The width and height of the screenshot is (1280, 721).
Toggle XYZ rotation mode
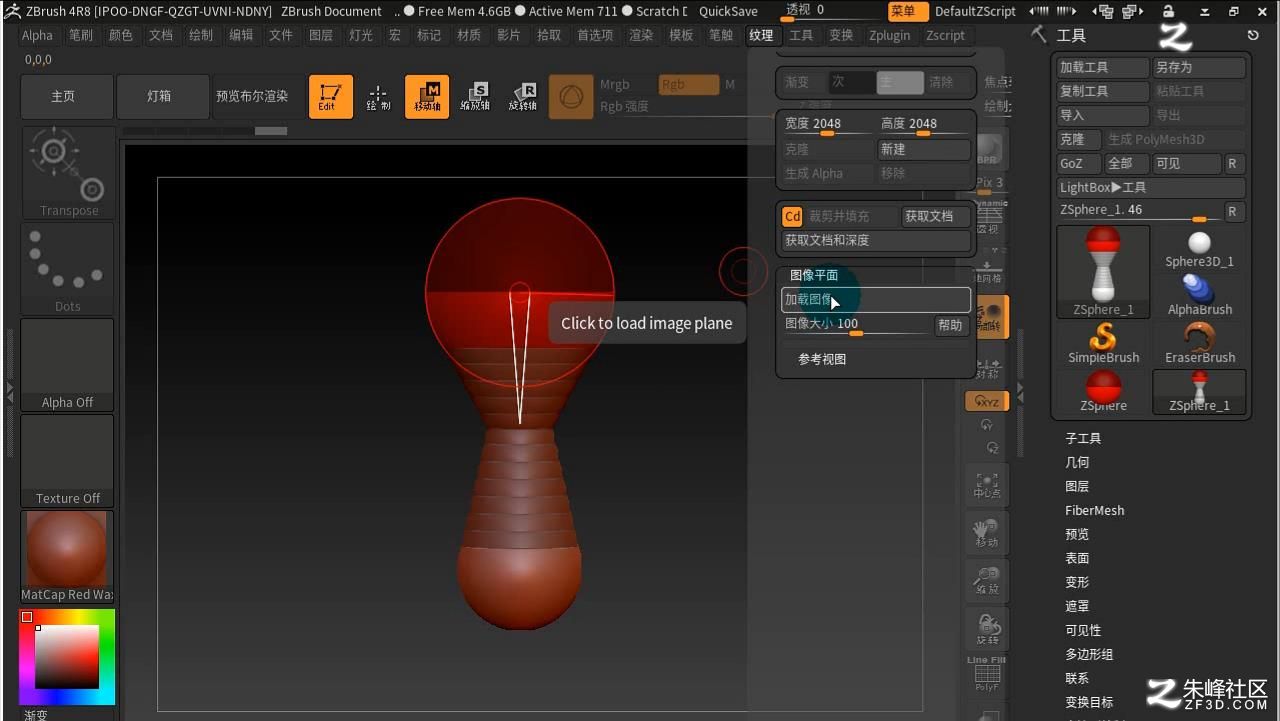pyautogui.click(x=987, y=401)
